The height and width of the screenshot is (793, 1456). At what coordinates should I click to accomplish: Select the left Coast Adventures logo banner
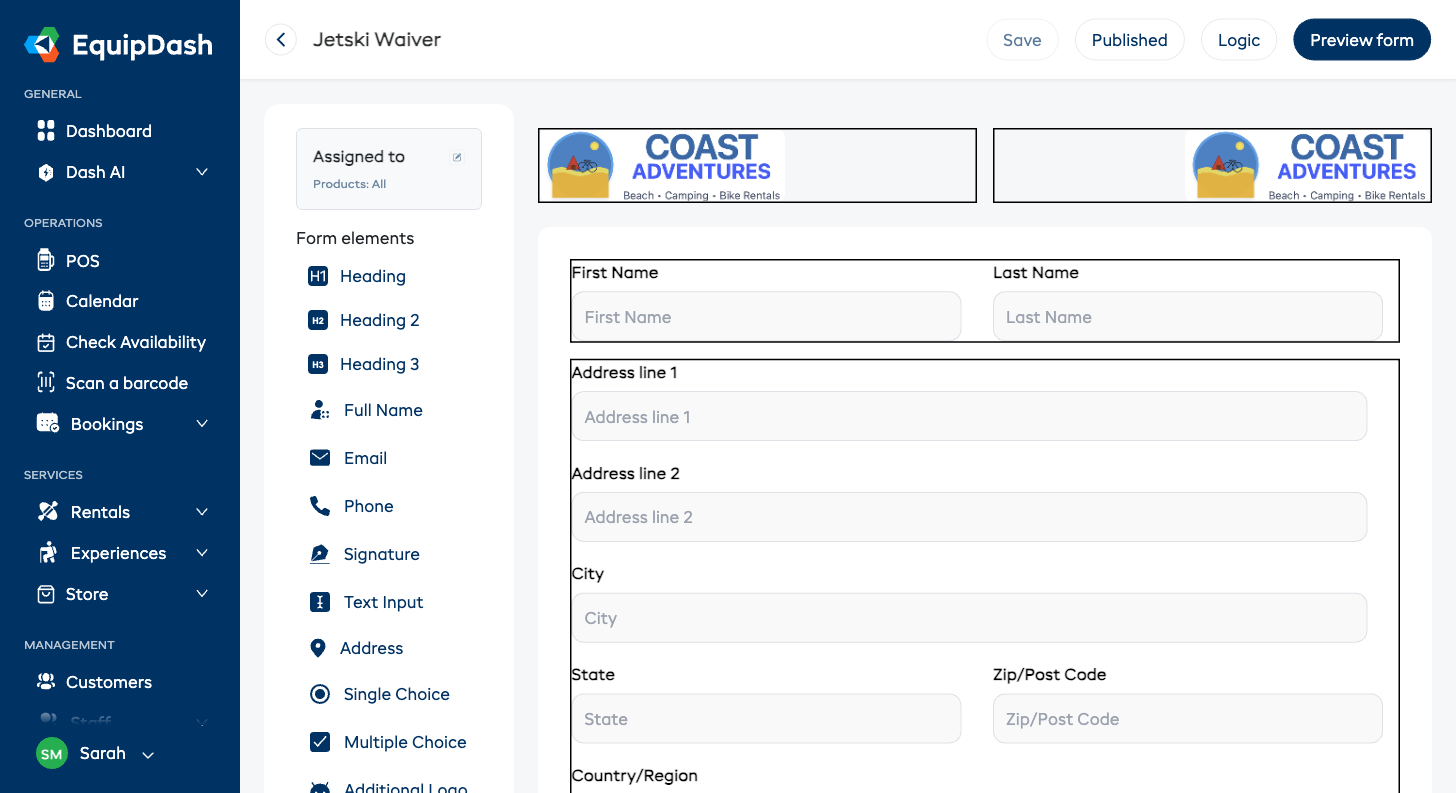pos(757,166)
